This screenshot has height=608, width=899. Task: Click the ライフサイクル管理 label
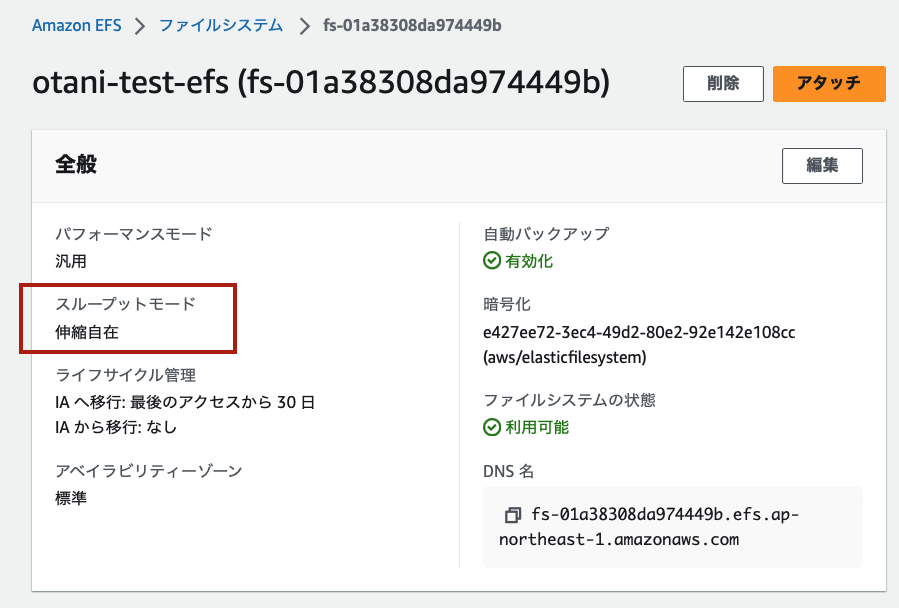126,375
